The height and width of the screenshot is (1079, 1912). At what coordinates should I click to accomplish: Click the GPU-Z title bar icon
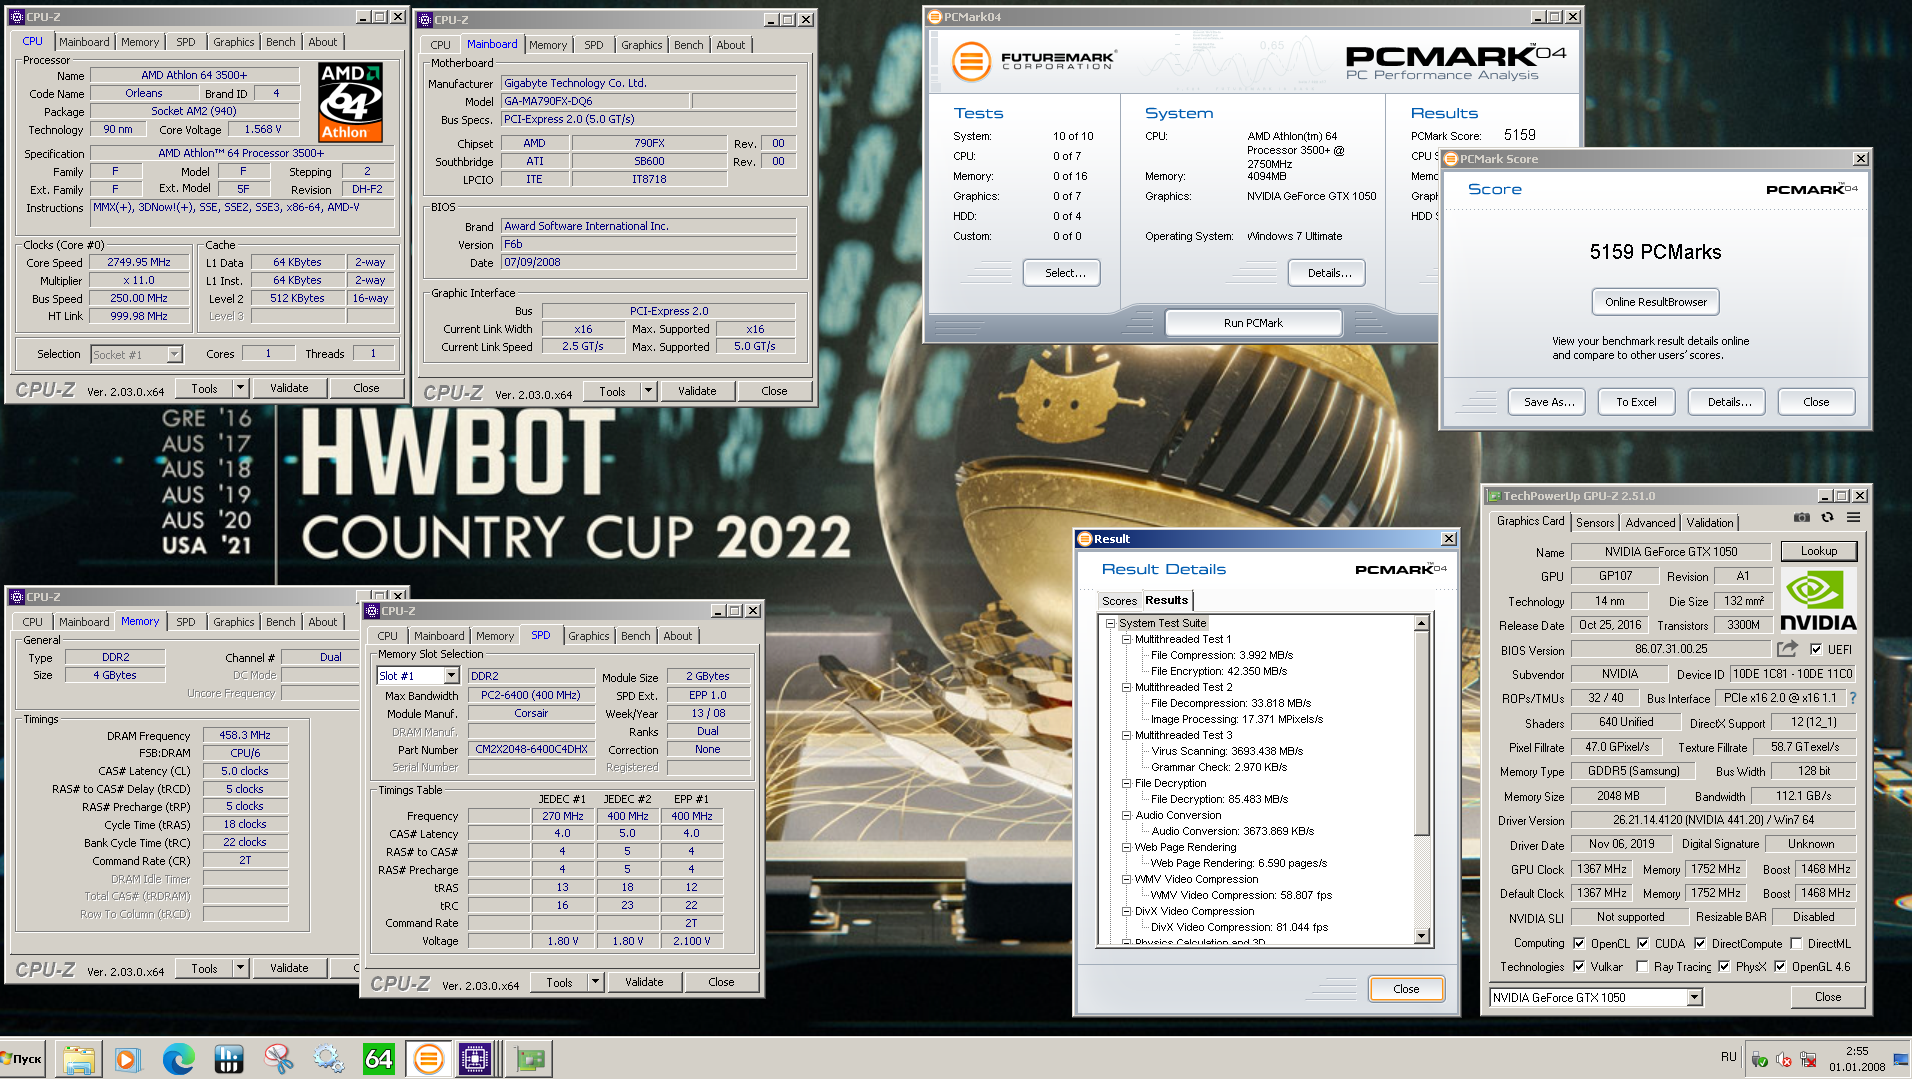tap(1494, 496)
